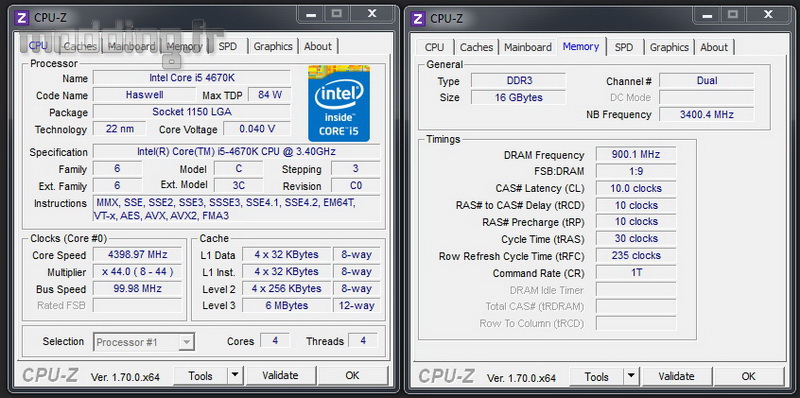Click the memory Type value DDR3

(518, 81)
